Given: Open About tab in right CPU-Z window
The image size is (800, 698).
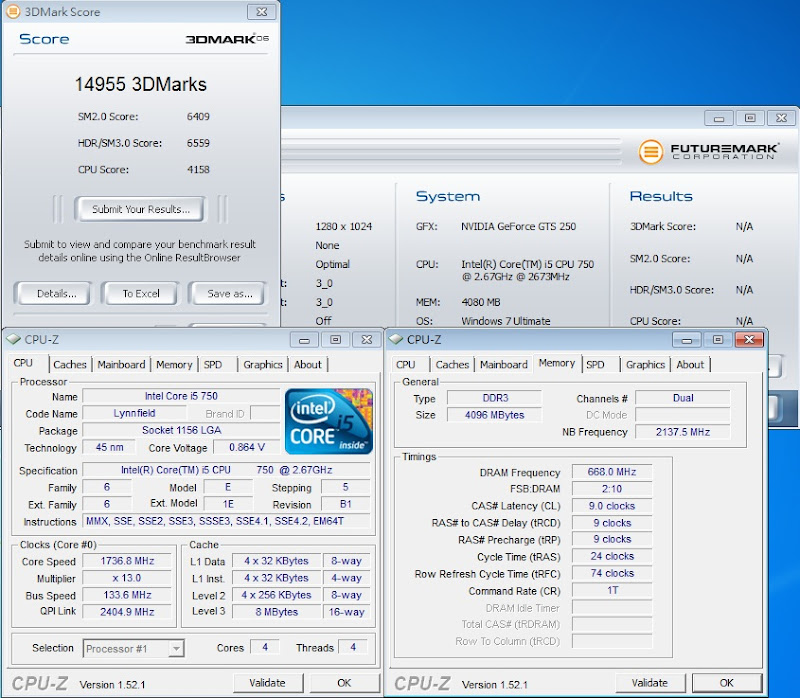Looking at the screenshot, I should (x=690, y=364).
